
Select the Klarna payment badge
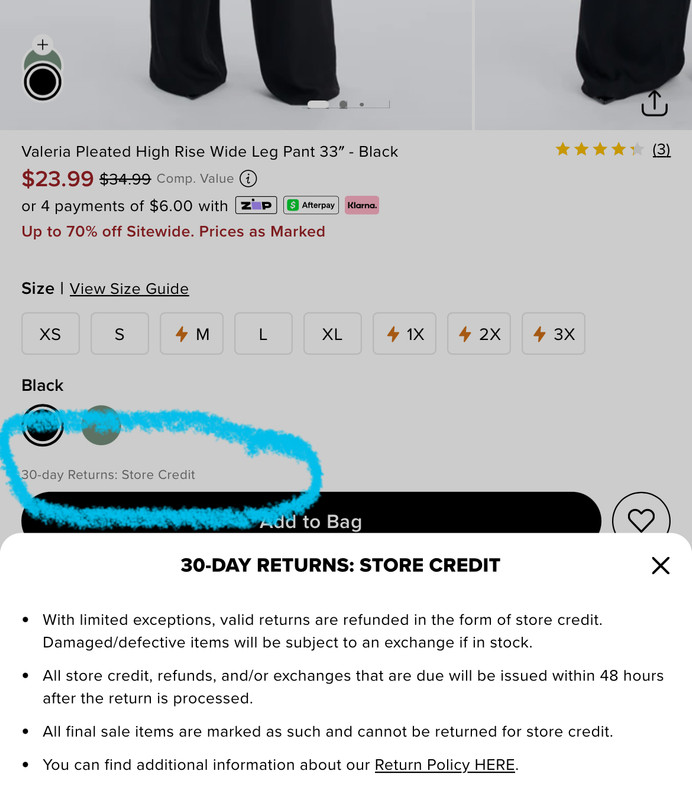point(362,205)
